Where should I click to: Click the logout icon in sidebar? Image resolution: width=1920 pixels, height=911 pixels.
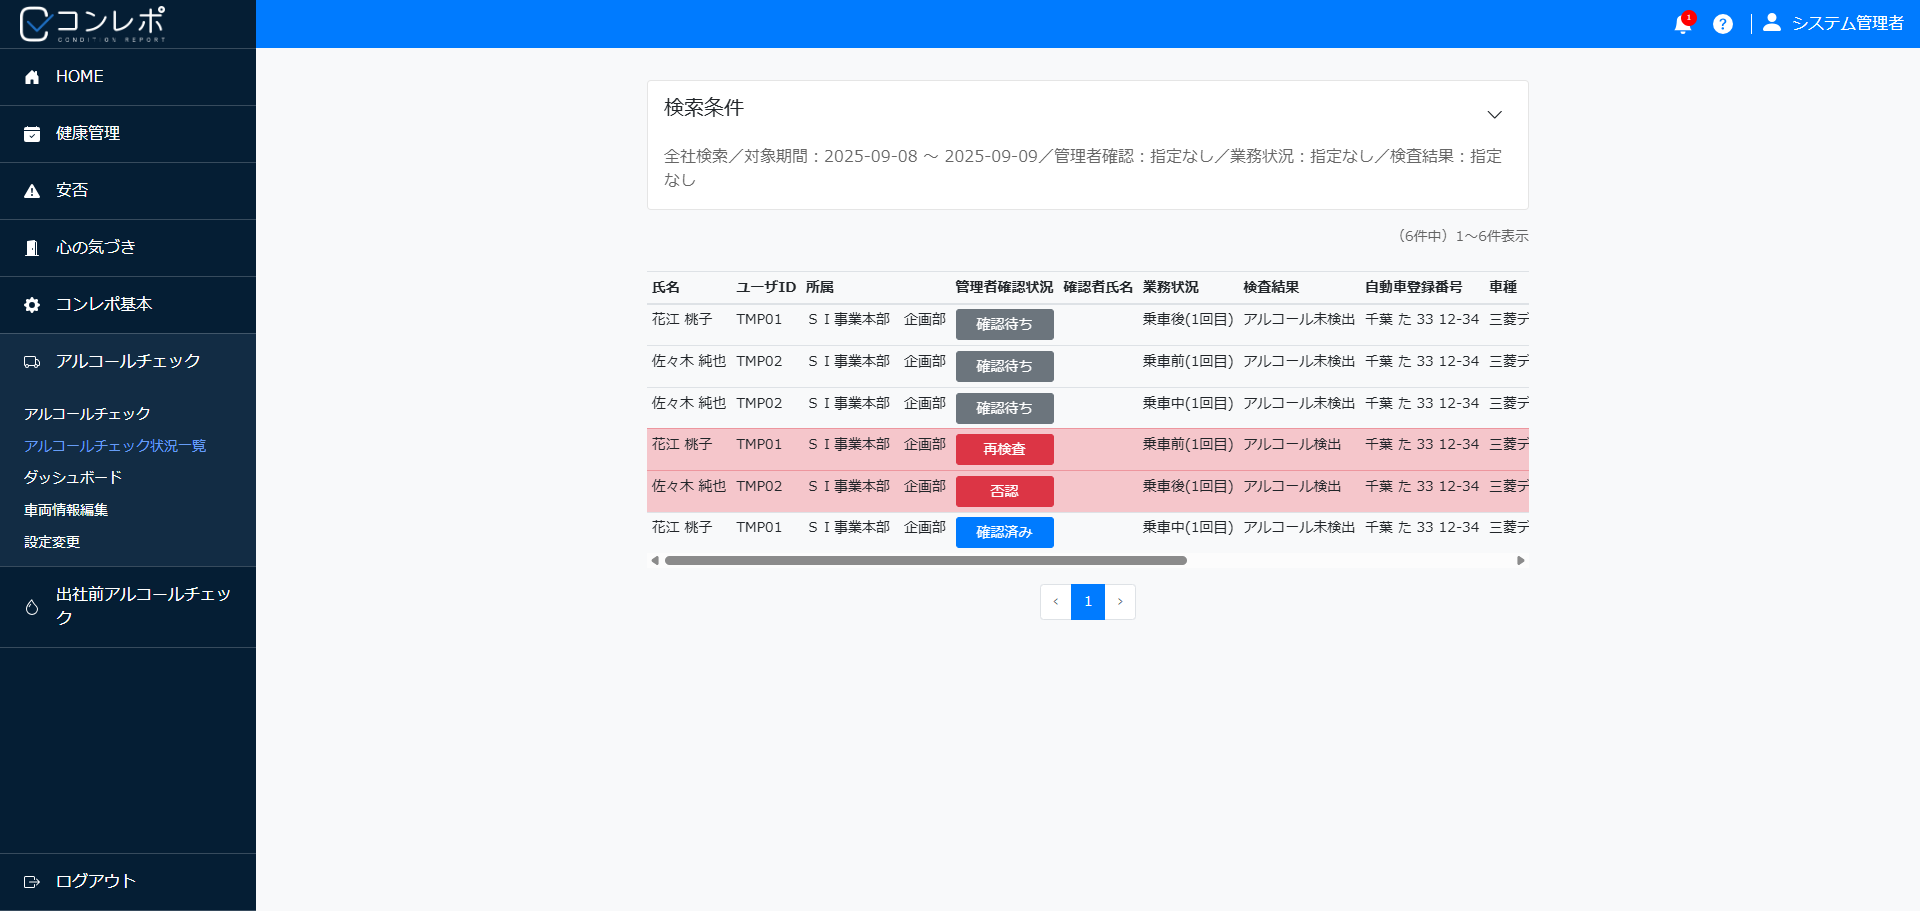(x=32, y=882)
